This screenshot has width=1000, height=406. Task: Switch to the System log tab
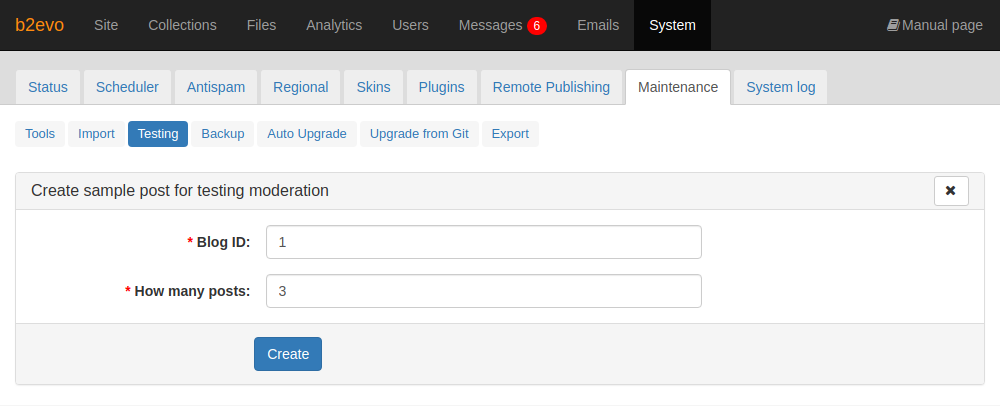click(x=781, y=87)
